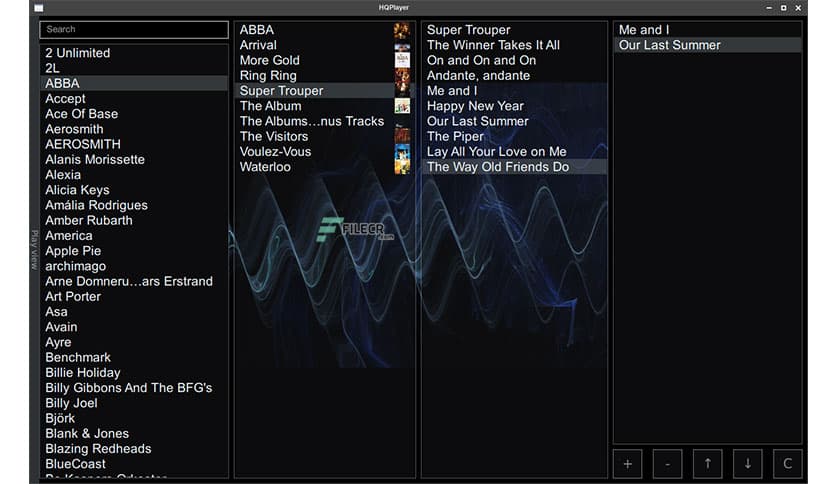Image resolution: width=836 pixels, height=484 pixels.
Task: Select track The Winner Takes It All
Action: click(515, 45)
